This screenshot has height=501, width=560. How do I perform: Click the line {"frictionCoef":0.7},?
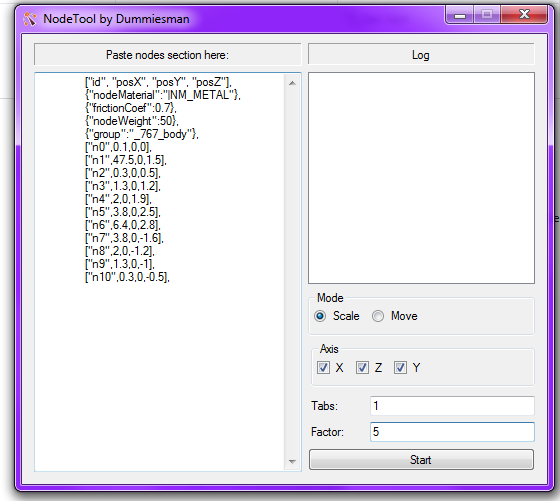click(131, 108)
